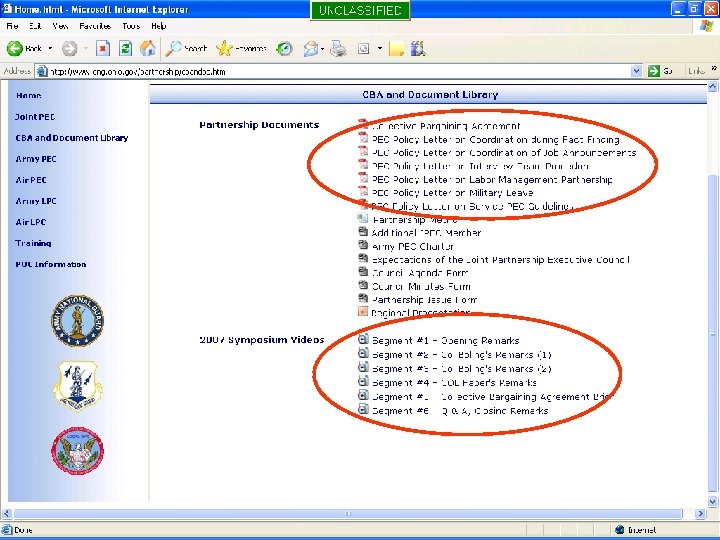Screen dimensions: 720x540
Task: Click the red circular eagle seal
Action: [x=78, y=450]
